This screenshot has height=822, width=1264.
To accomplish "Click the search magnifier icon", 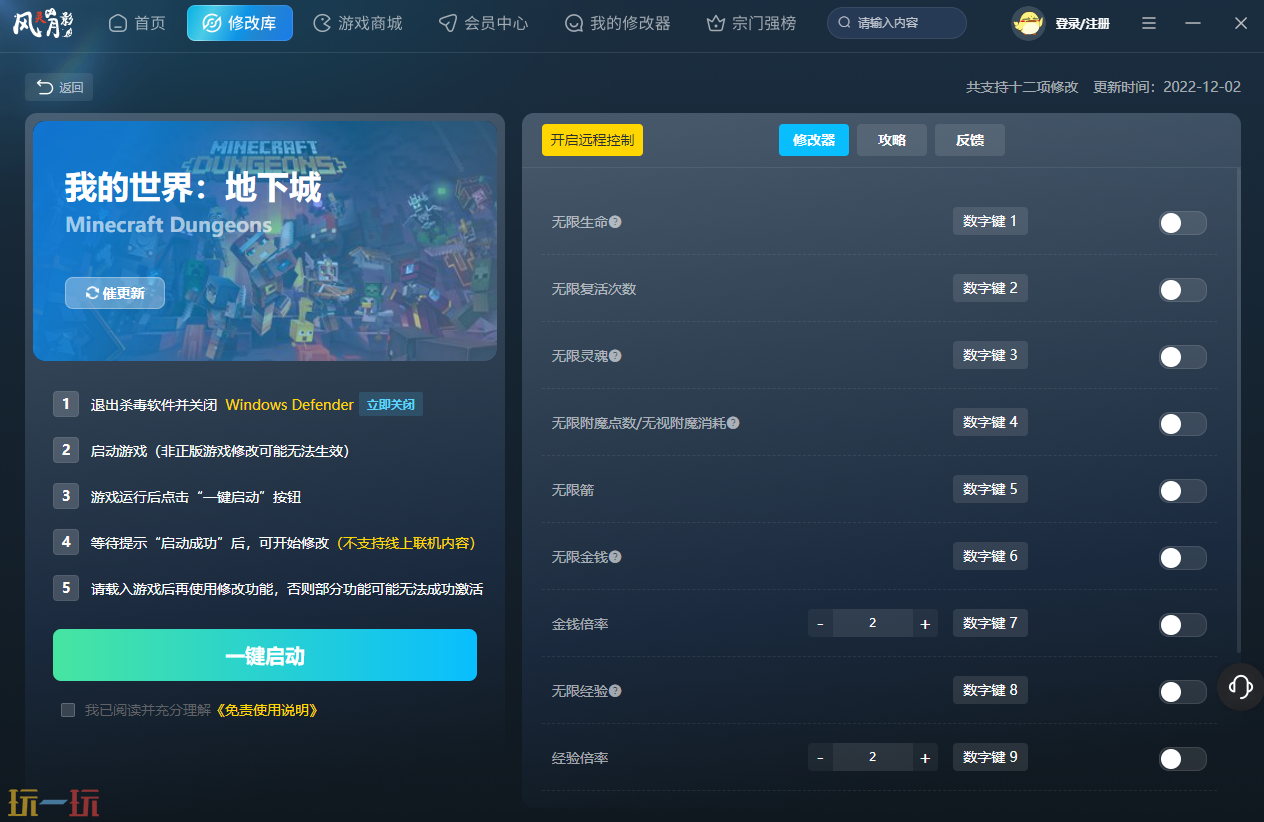I will 845,22.
